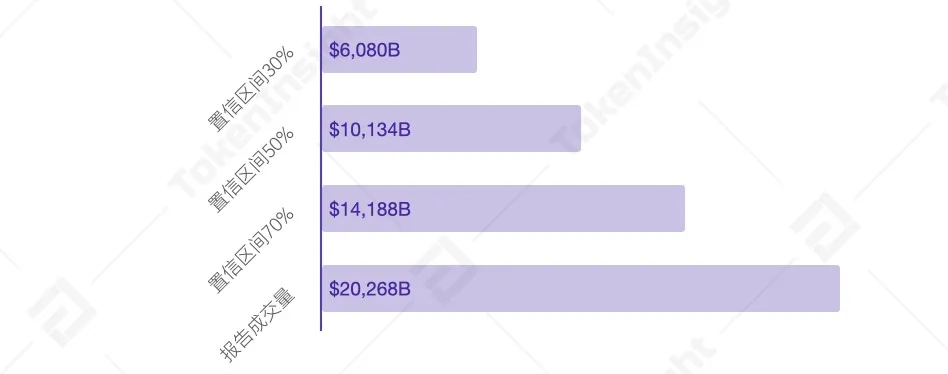The width and height of the screenshot is (948, 374).
Task: Click the $6,080B value text
Action: coord(365,50)
